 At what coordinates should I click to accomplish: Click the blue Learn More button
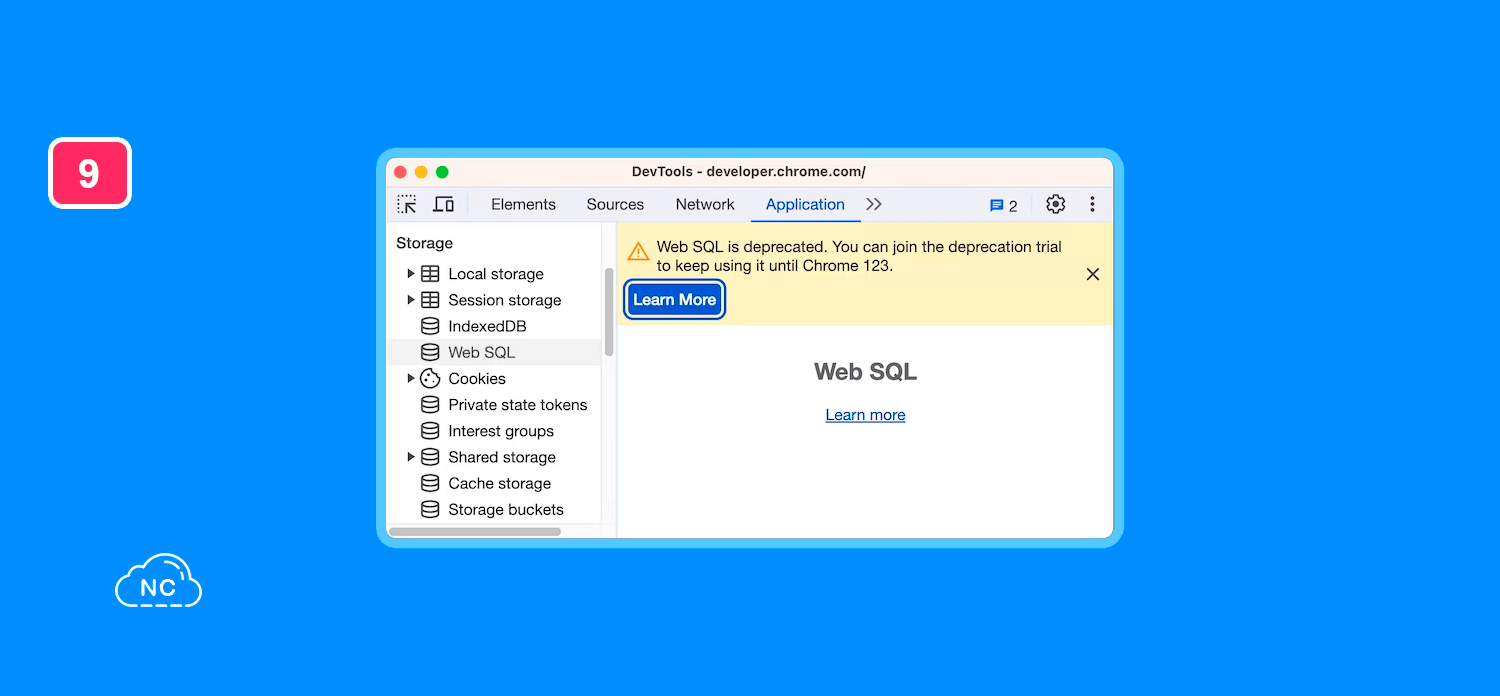tap(675, 300)
